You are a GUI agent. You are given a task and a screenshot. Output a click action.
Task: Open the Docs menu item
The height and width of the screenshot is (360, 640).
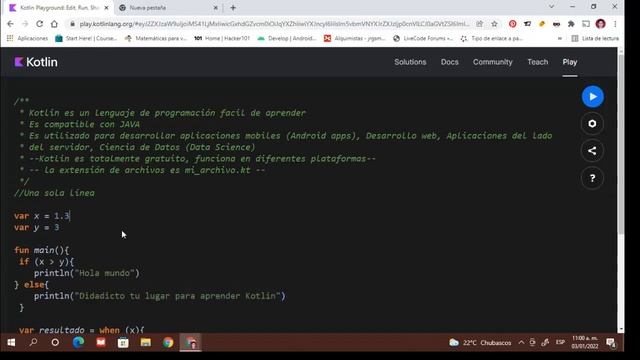(x=449, y=62)
